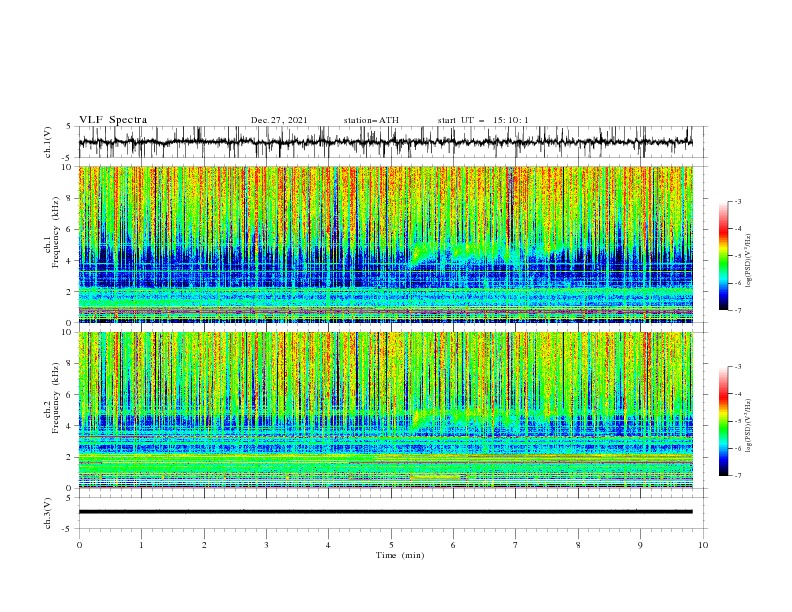Click the "5" tick on ch.1(V) axis
This screenshot has width=792, height=612.
click(69, 126)
